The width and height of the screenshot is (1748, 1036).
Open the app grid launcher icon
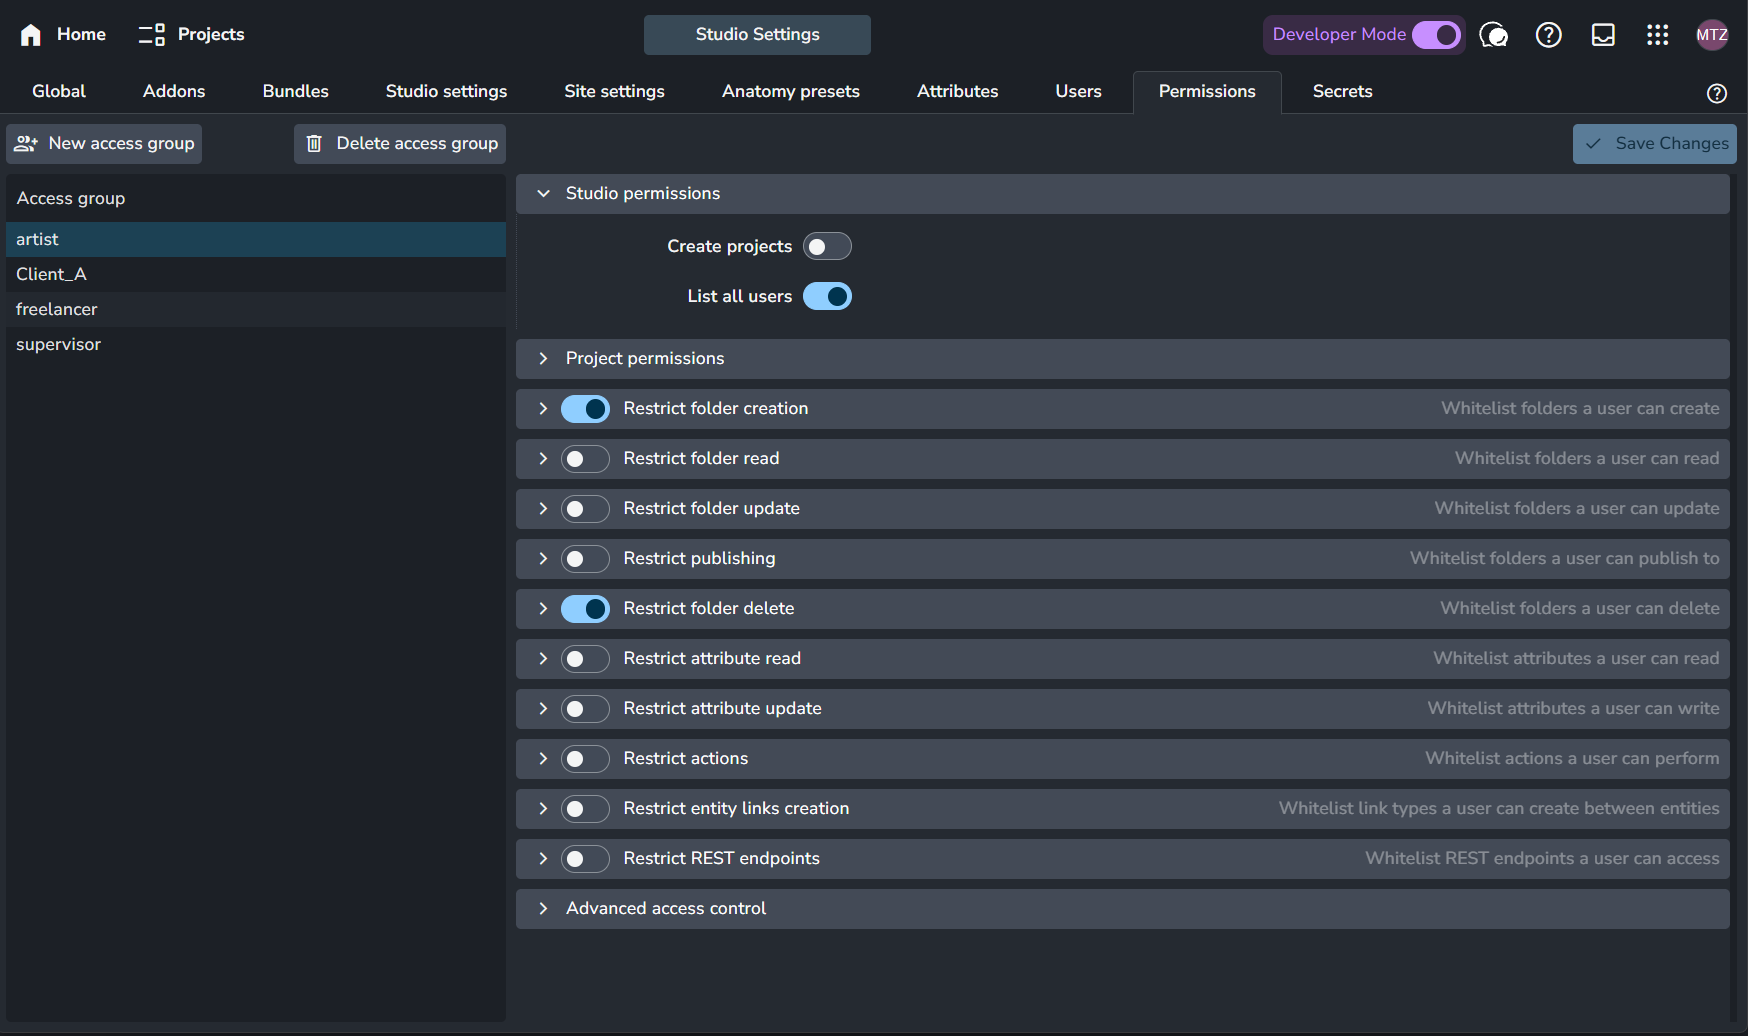tap(1657, 35)
